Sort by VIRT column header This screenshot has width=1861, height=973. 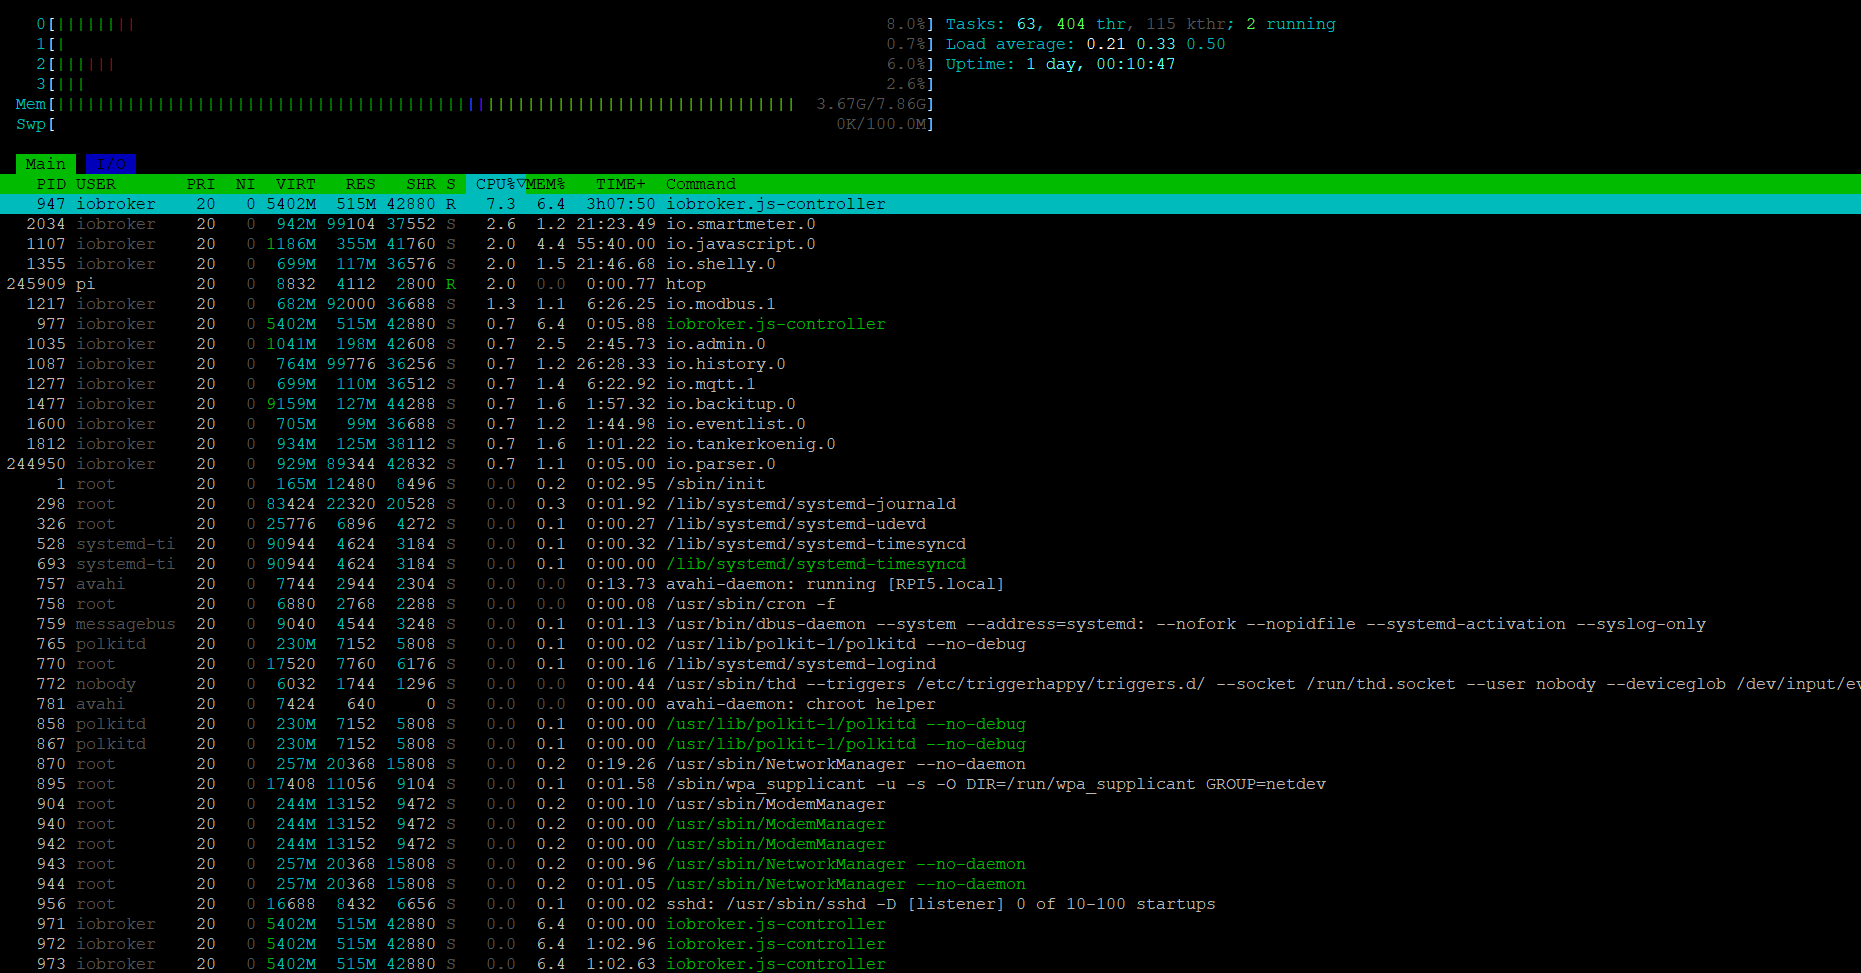(x=296, y=184)
